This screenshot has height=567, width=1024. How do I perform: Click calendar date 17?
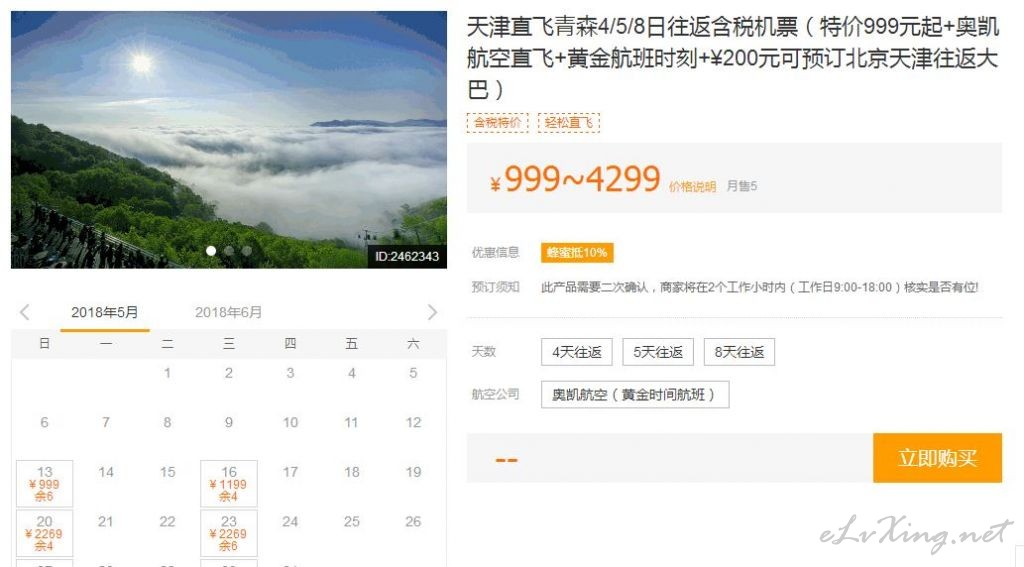[290, 472]
